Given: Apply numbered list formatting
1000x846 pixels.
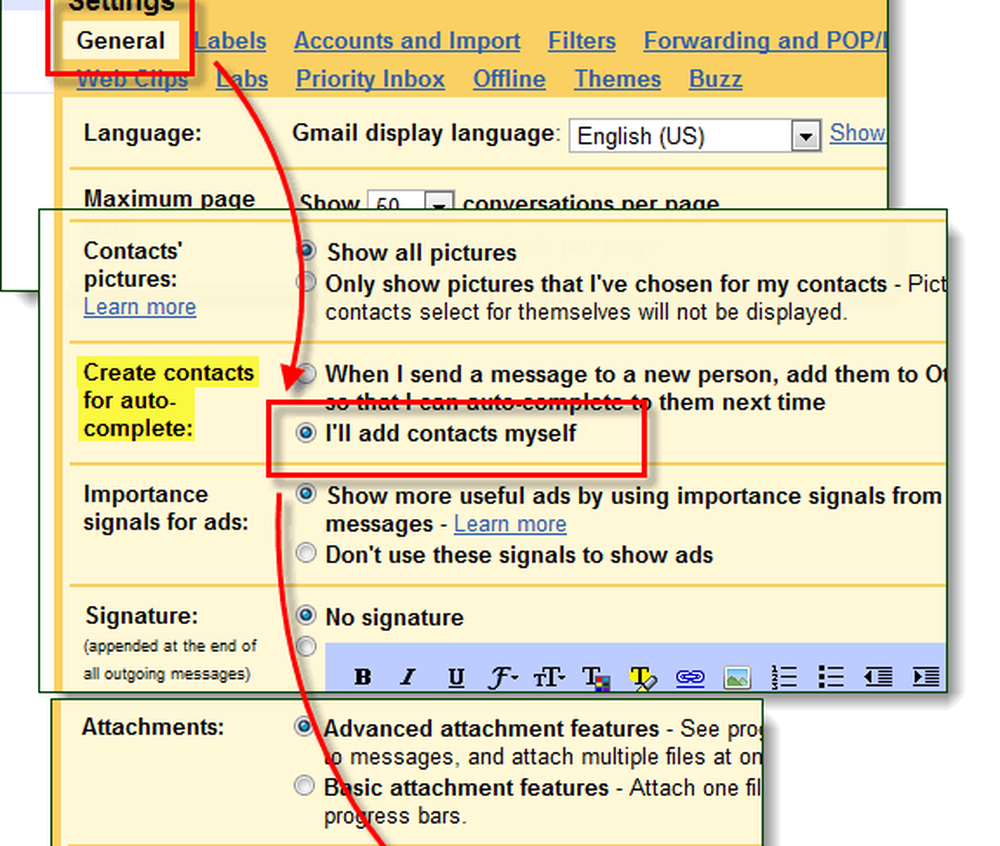Looking at the screenshot, I should pos(785,677).
